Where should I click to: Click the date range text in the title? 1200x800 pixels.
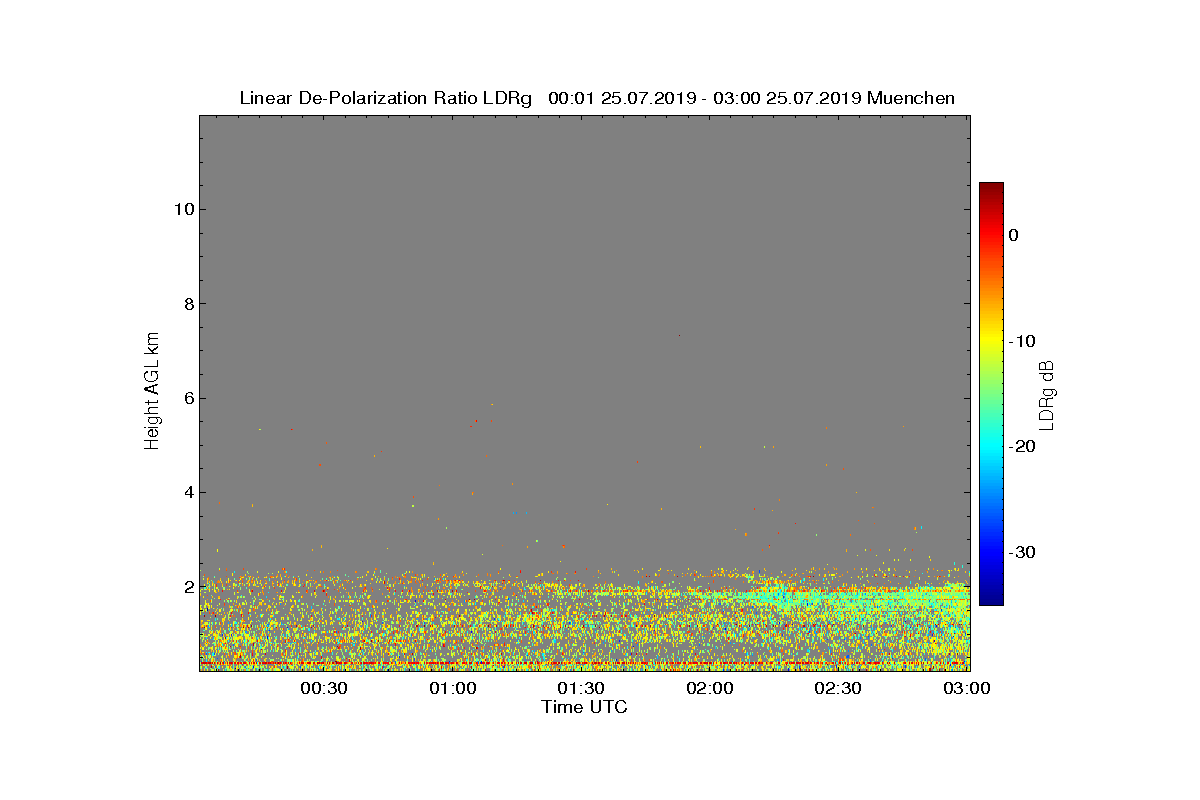705,98
